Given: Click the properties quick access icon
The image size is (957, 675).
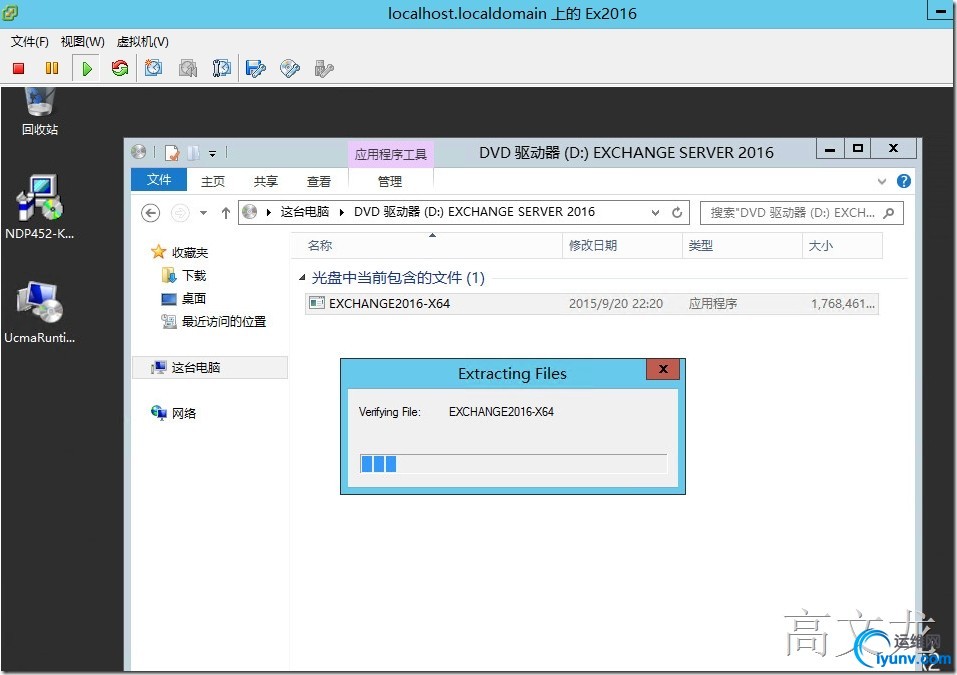Looking at the screenshot, I should [172, 153].
